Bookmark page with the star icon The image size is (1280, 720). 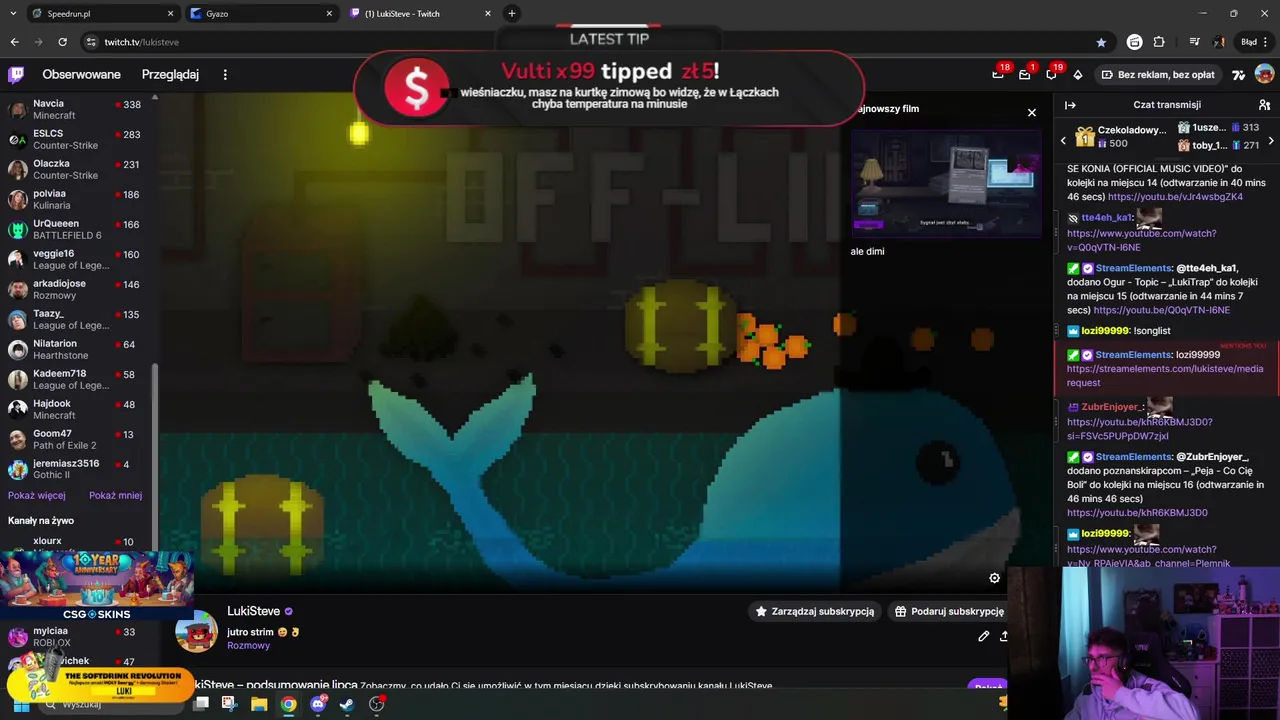pyautogui.click(x=1101, y=42)
